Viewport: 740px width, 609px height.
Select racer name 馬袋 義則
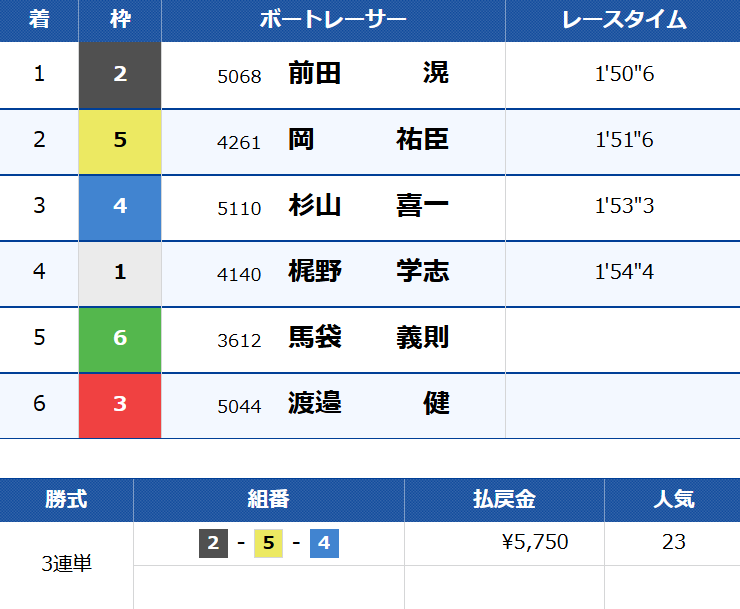(x=368, y=337)
